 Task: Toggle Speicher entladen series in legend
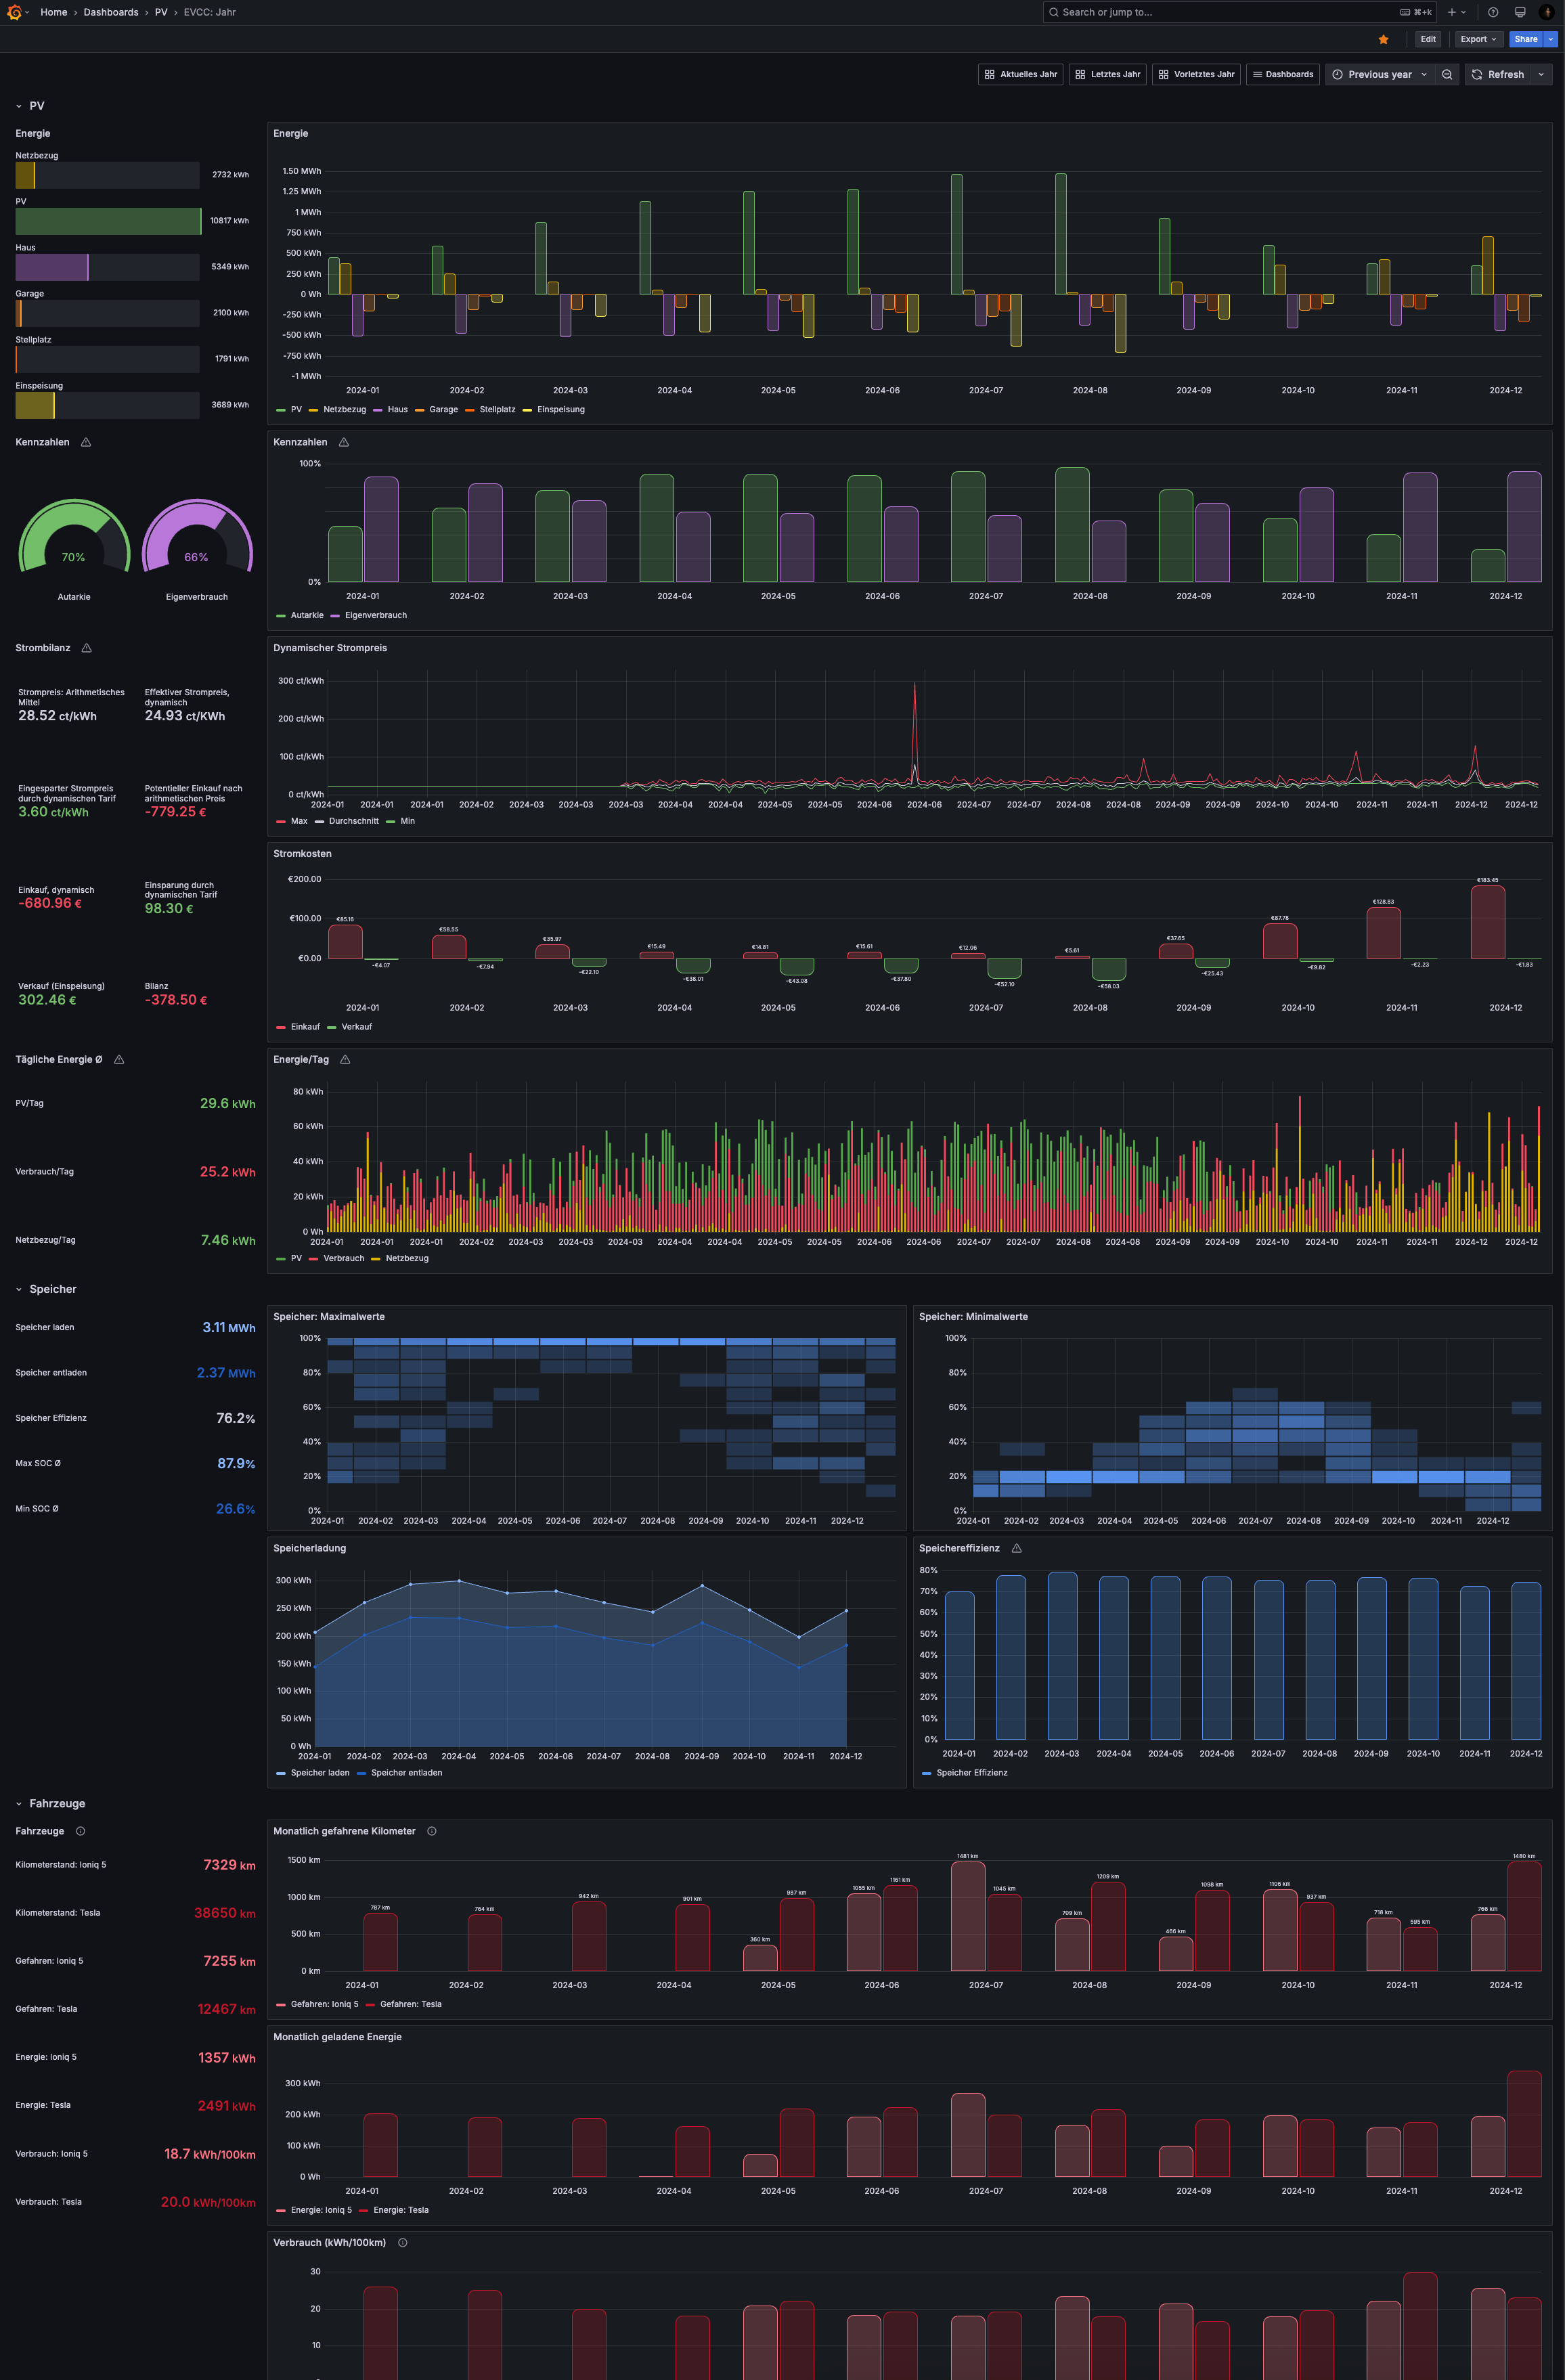click(406, 1772)
